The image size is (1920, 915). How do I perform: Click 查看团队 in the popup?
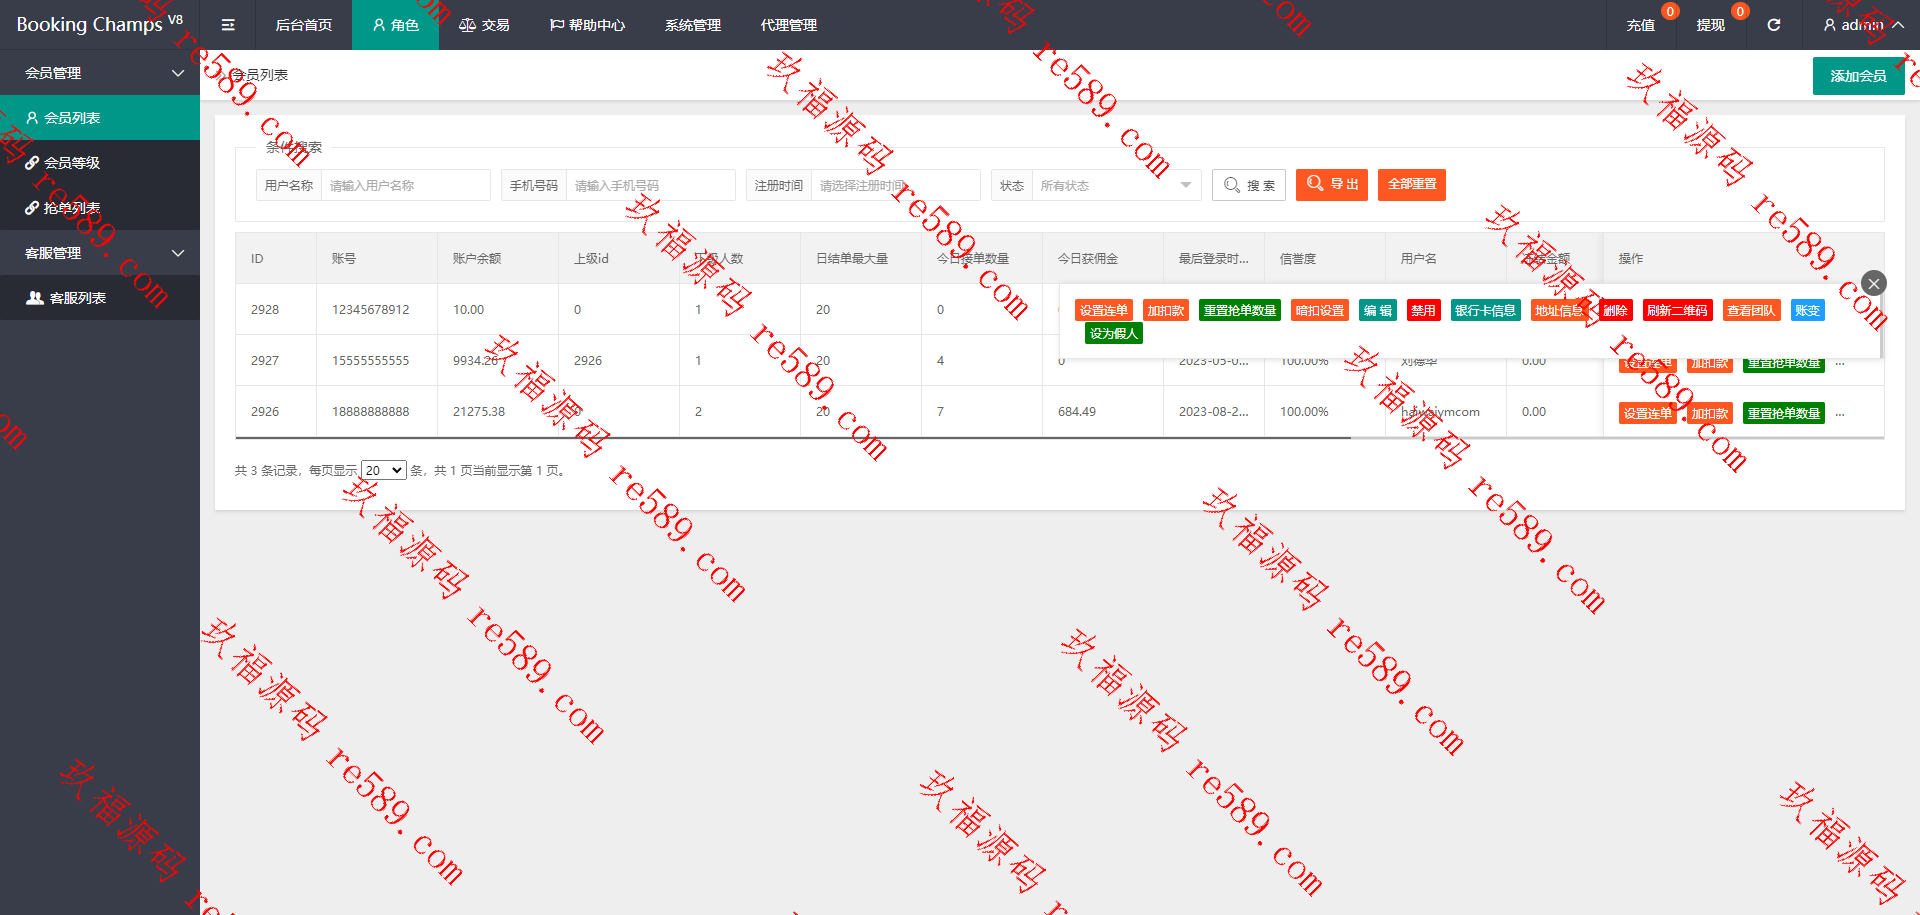1751,311
